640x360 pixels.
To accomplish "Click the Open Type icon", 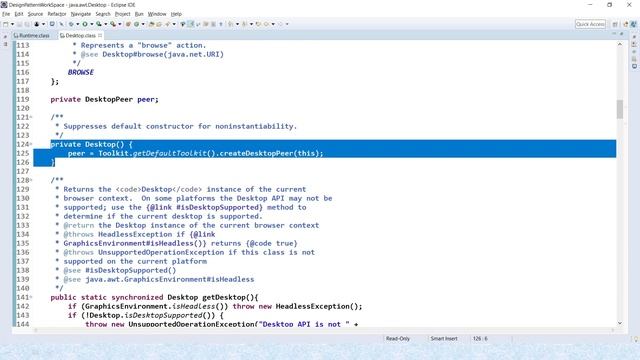I will point(151,24).
